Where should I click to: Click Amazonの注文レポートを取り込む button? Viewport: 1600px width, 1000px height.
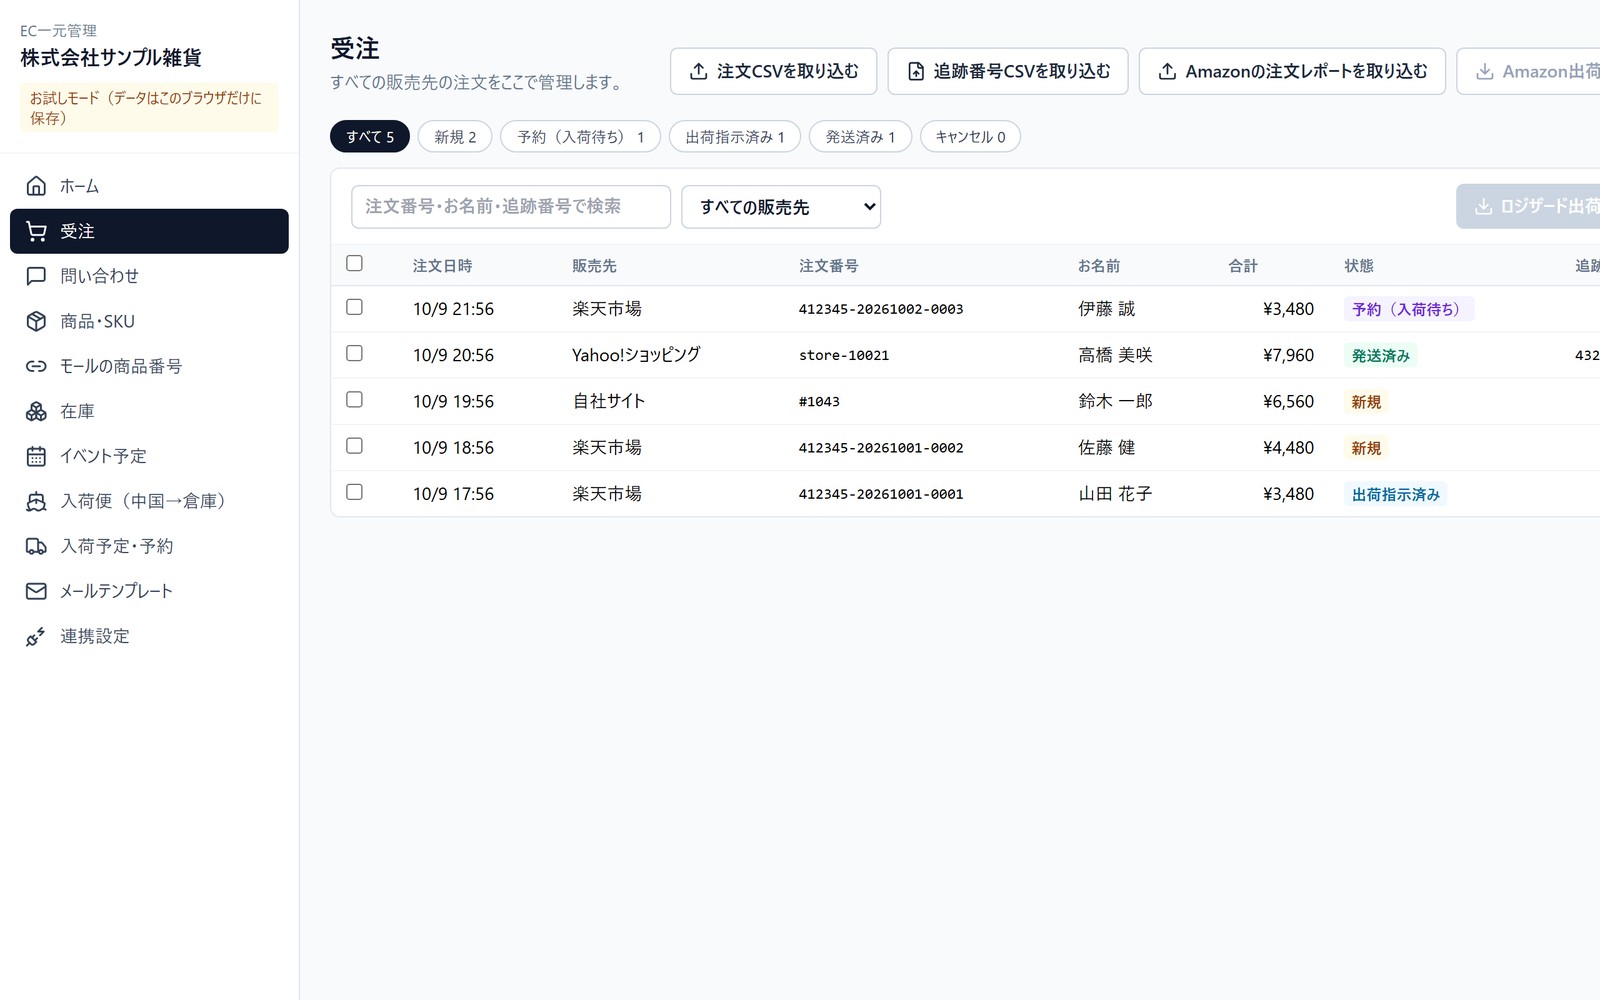click(x=1292, y=71)
